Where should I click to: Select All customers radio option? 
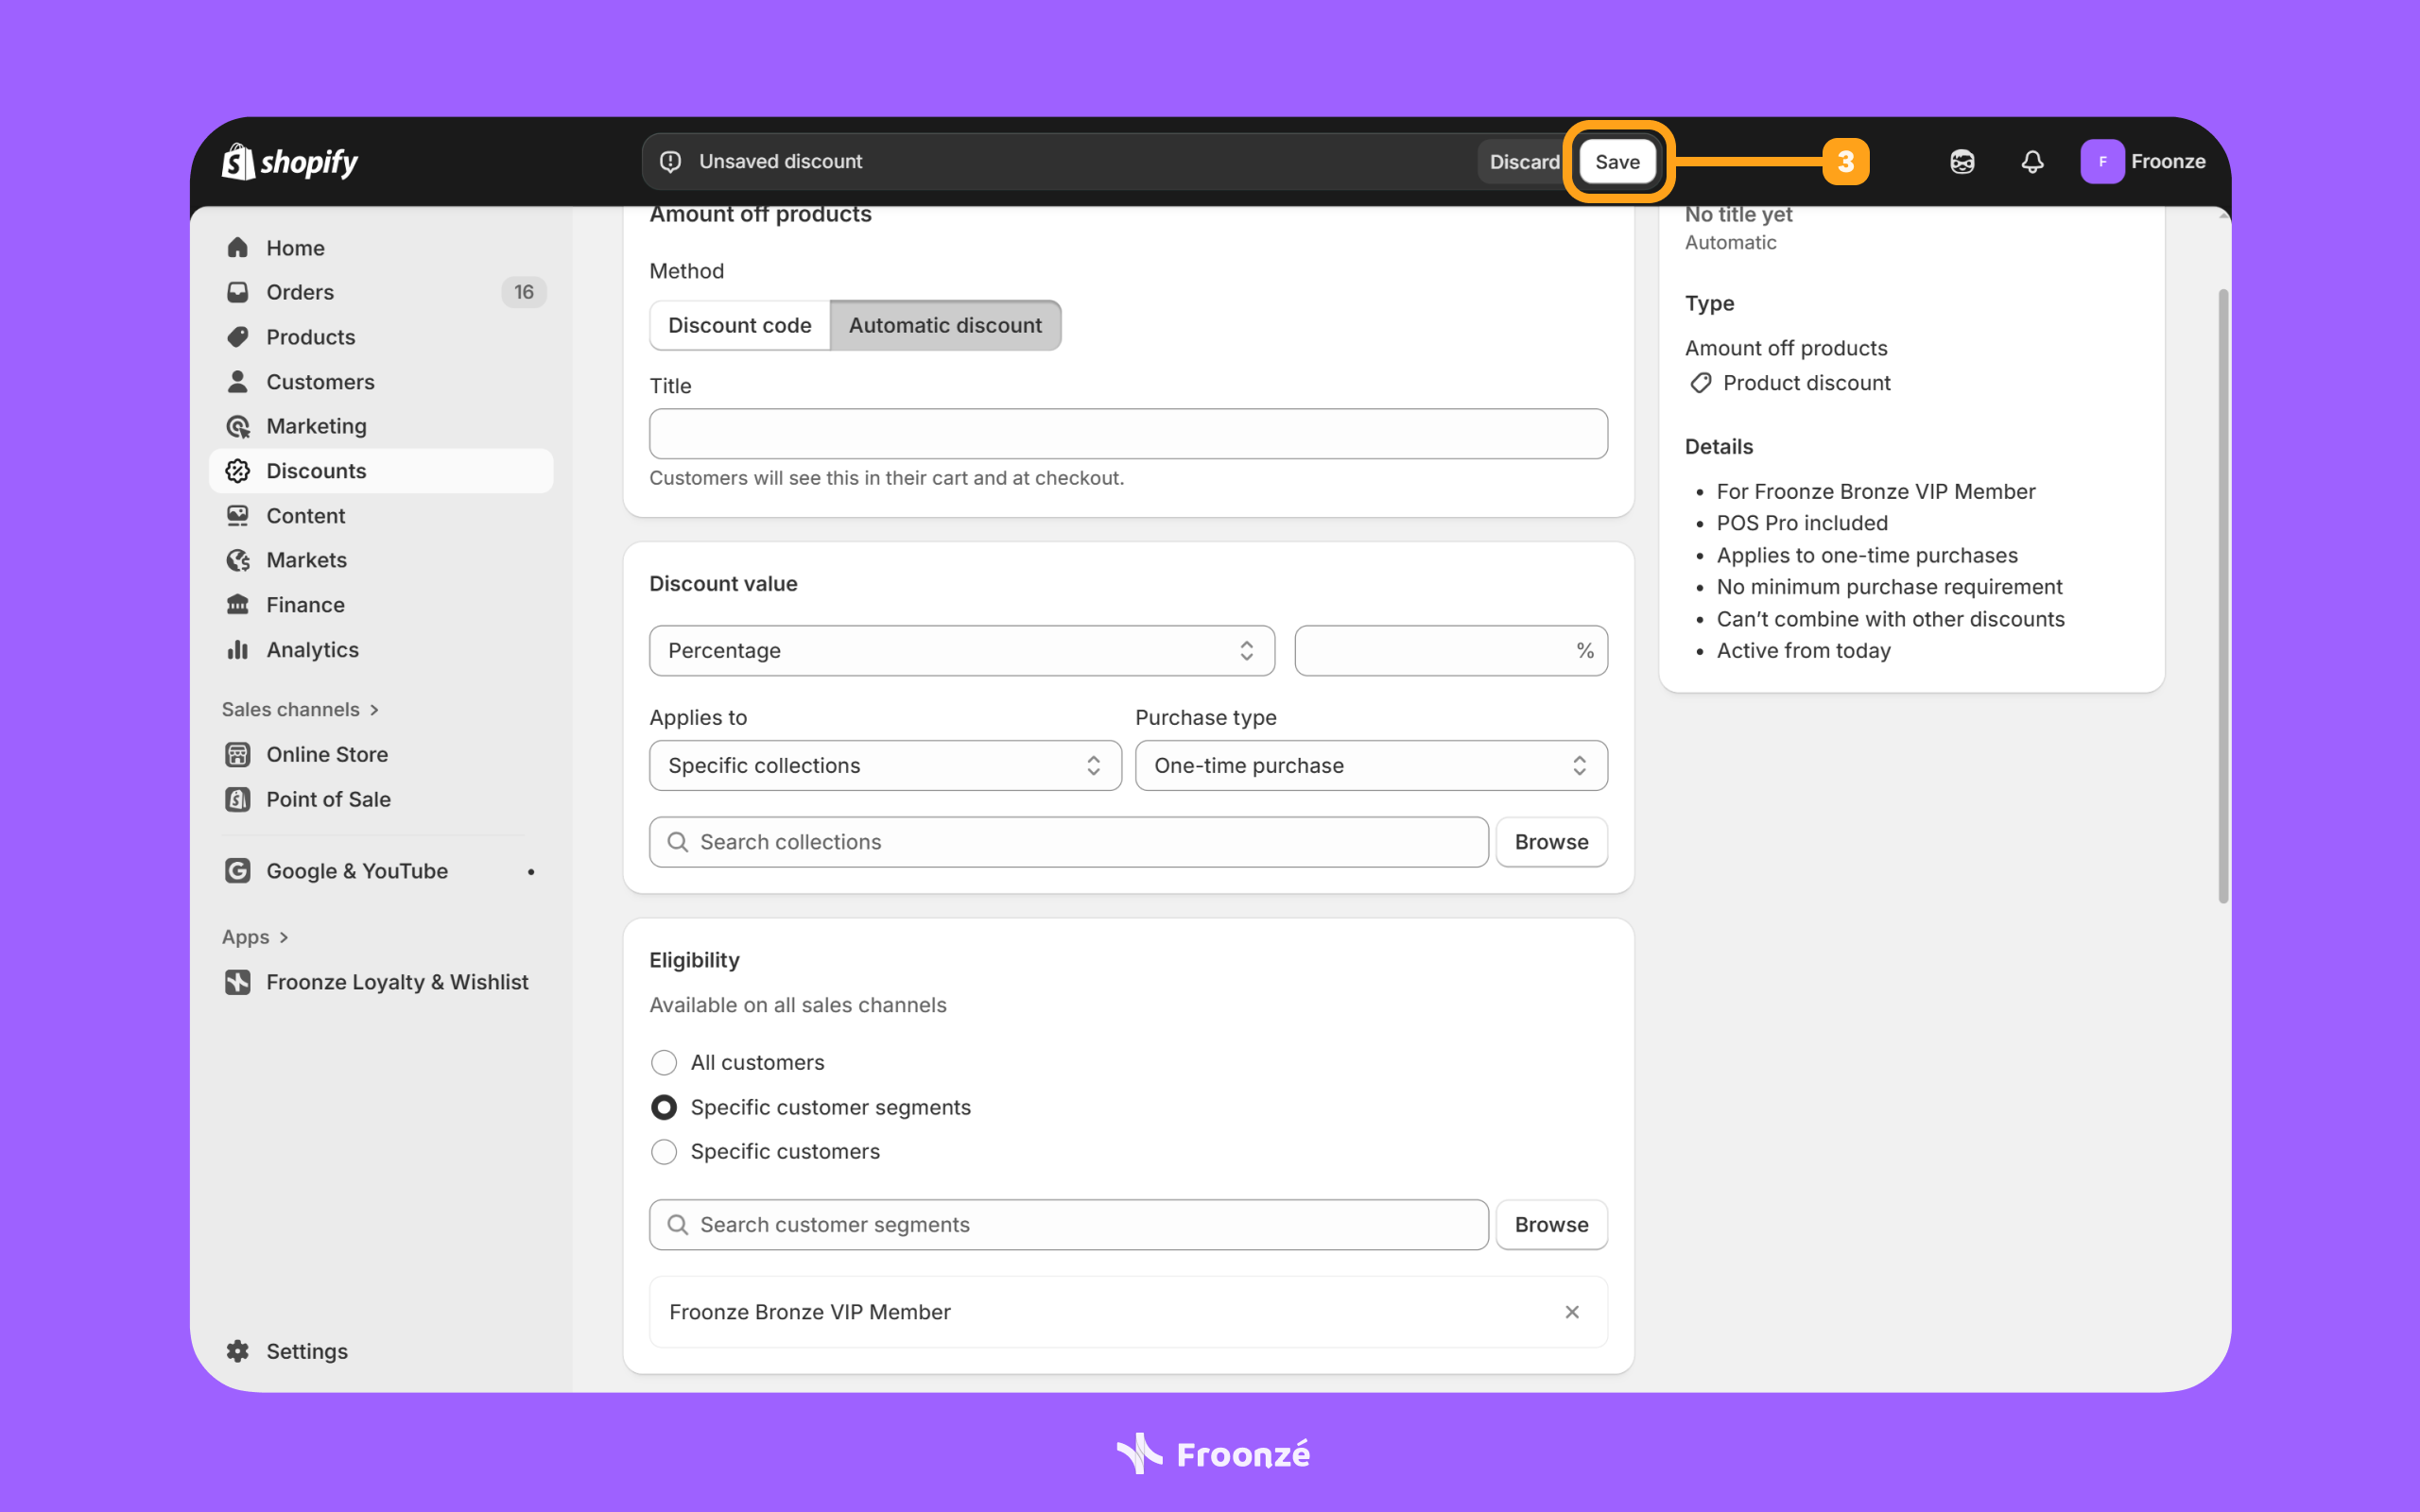664,1062
